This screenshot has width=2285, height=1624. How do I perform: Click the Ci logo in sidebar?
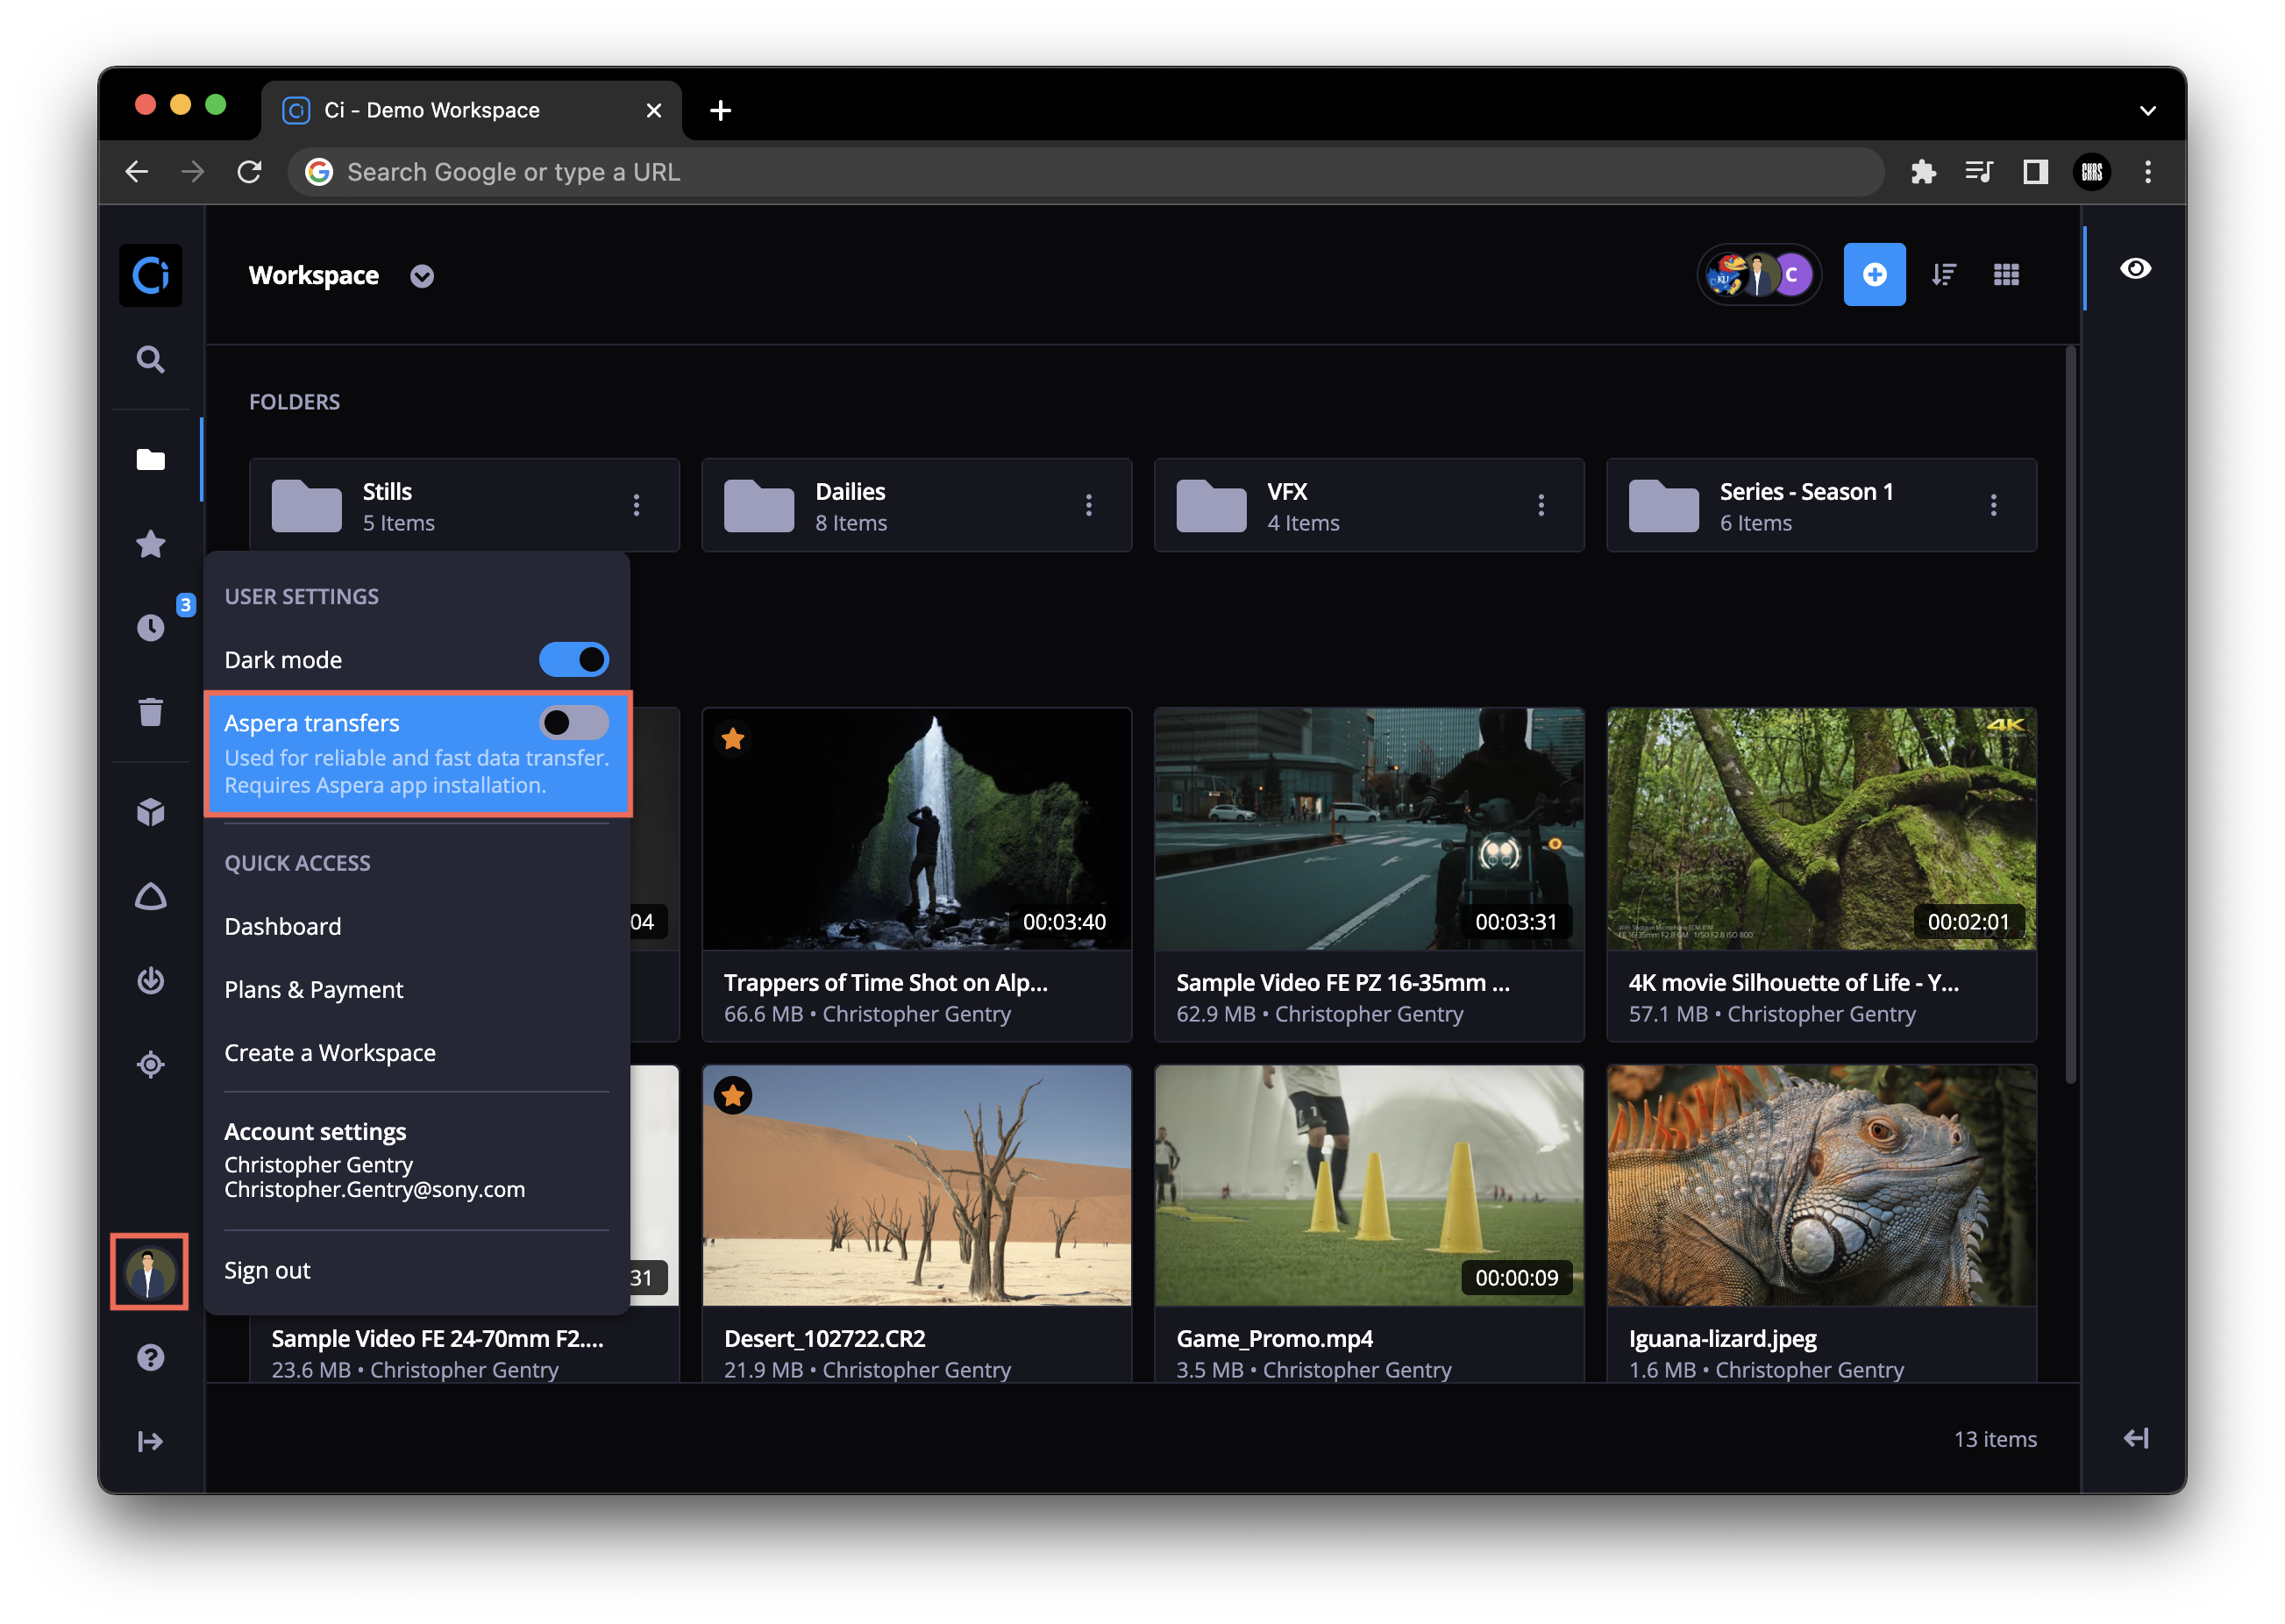click(151, 275)
